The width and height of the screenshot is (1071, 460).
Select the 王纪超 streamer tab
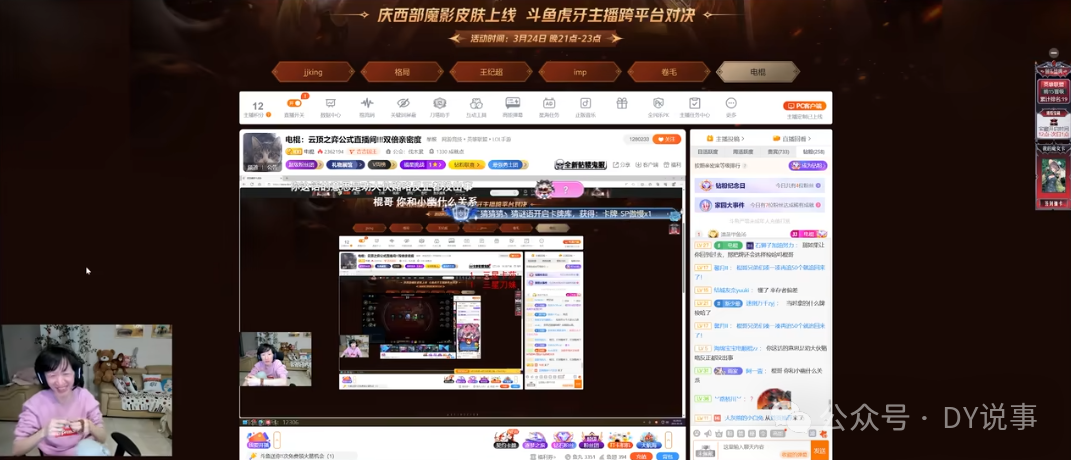pos(490,72)
